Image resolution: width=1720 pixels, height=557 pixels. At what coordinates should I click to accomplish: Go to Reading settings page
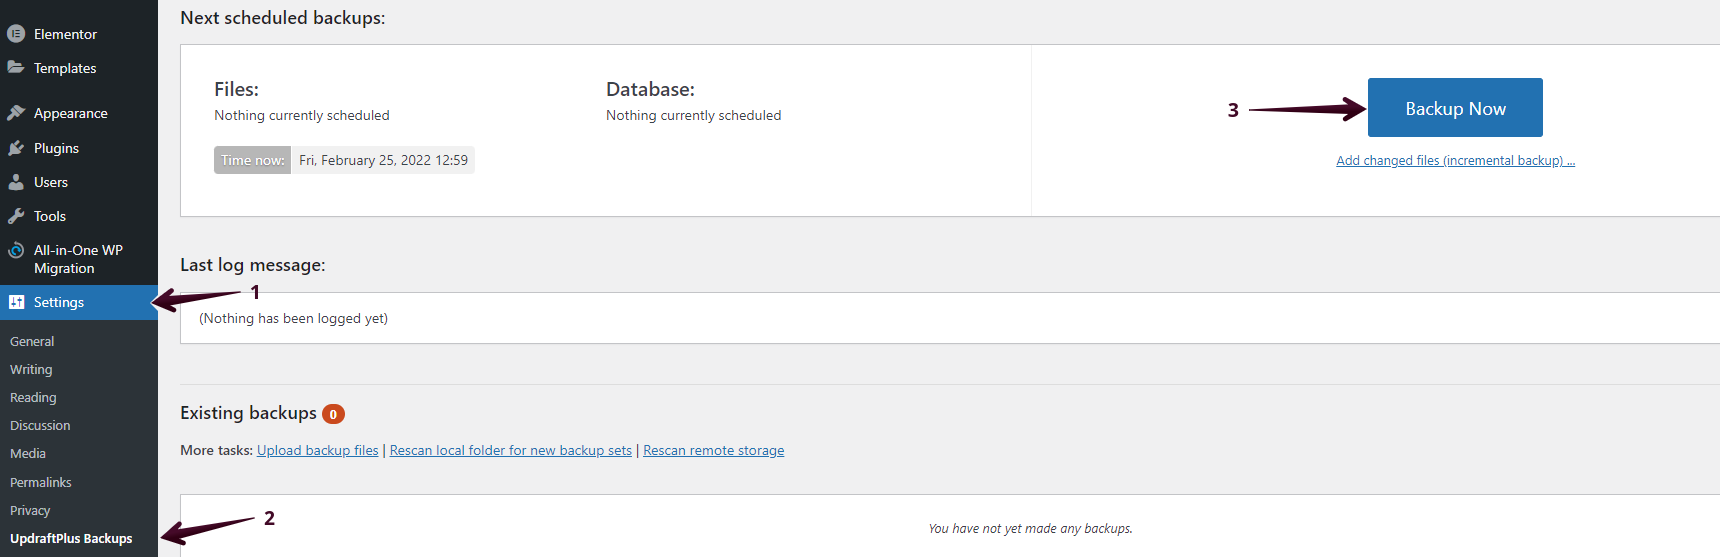tap(33, 398)
